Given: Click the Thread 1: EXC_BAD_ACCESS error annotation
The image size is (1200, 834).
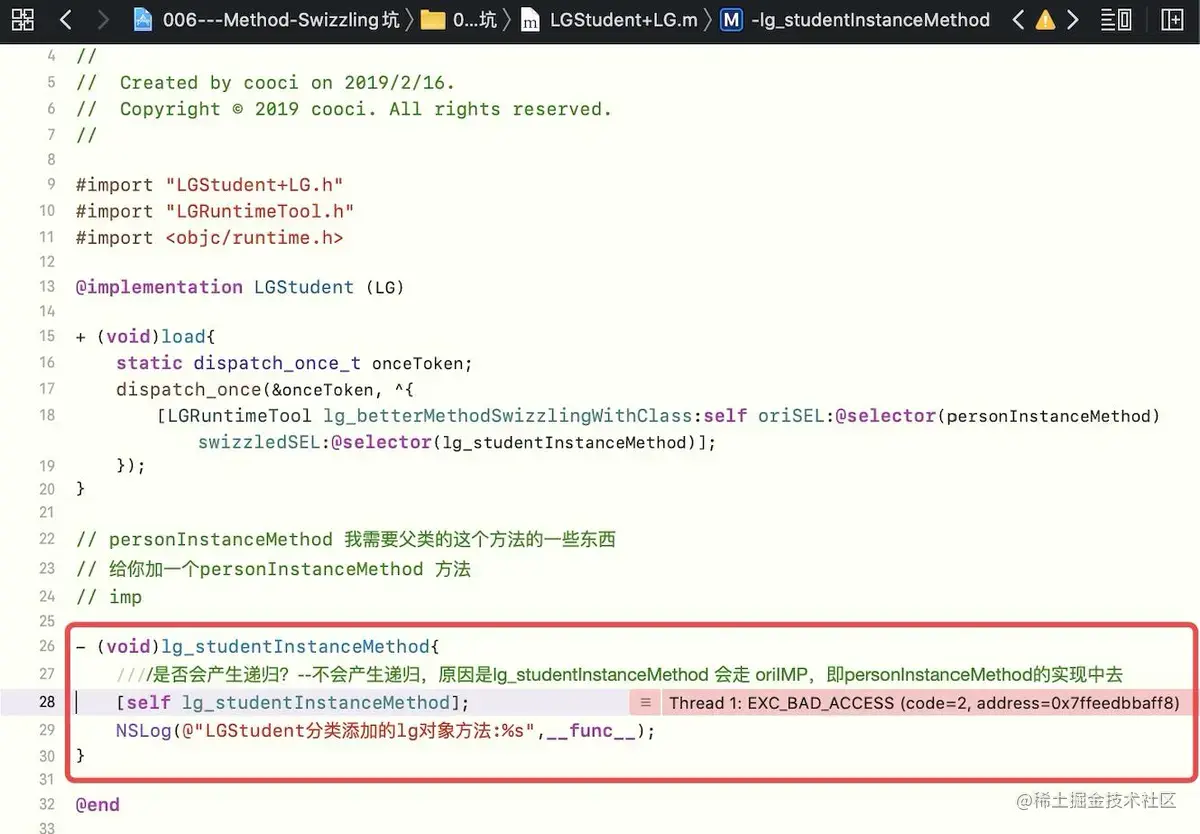Looking at the screenshot, I should [x=924, y=703].
